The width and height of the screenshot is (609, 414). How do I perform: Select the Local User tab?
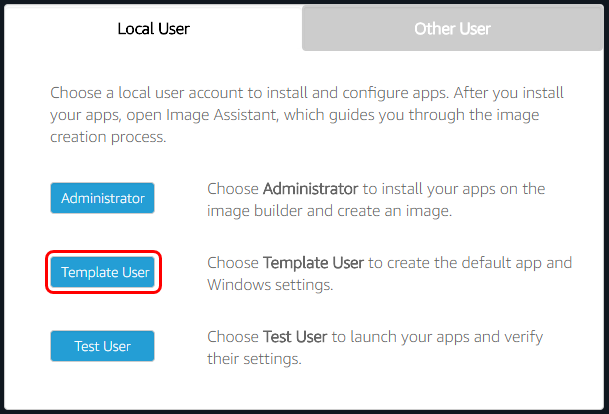tap(153, 28)
